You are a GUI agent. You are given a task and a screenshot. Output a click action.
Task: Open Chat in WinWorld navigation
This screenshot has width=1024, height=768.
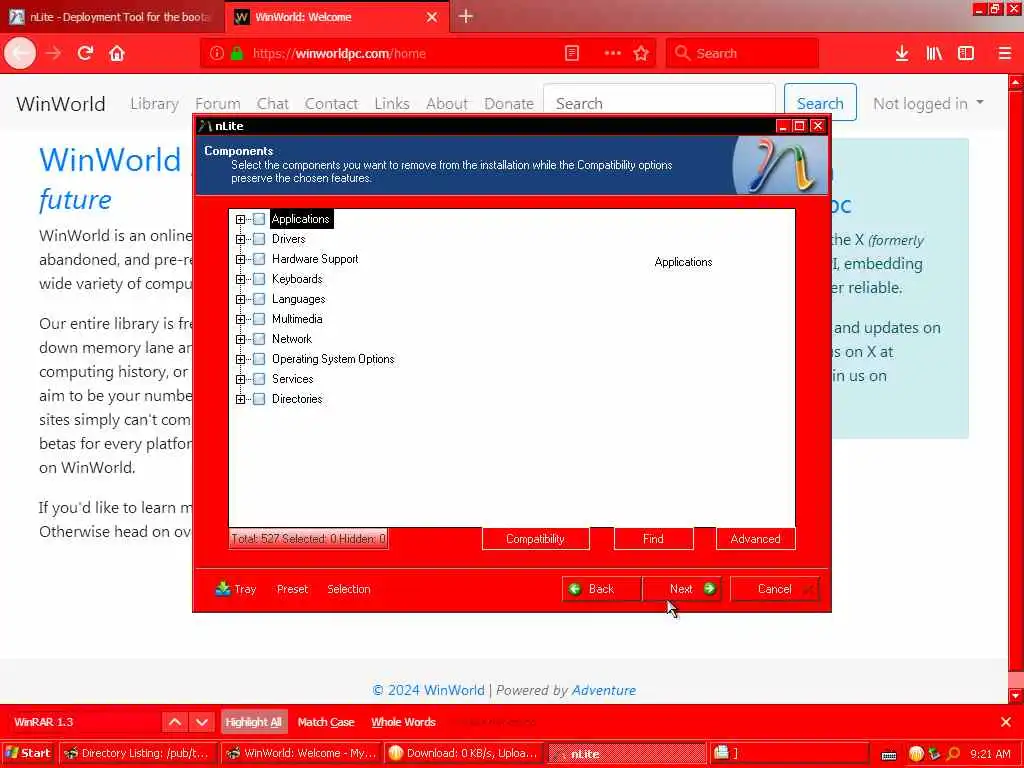[272, 104]
